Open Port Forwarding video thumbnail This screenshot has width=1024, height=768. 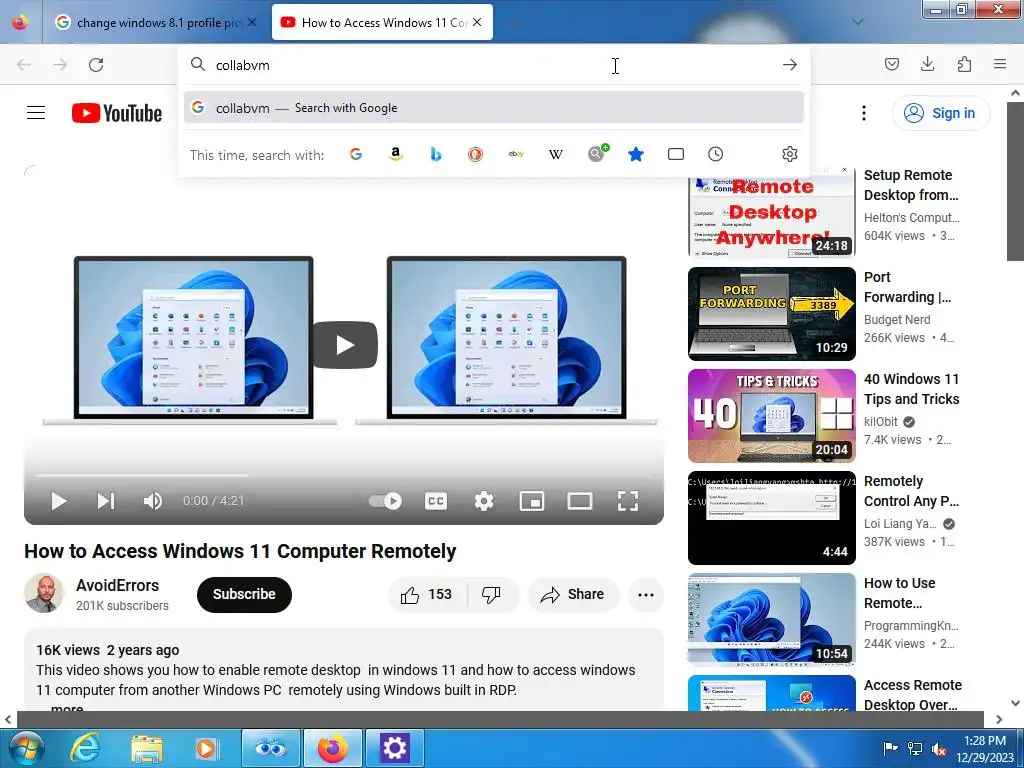(x=771, y=314)
